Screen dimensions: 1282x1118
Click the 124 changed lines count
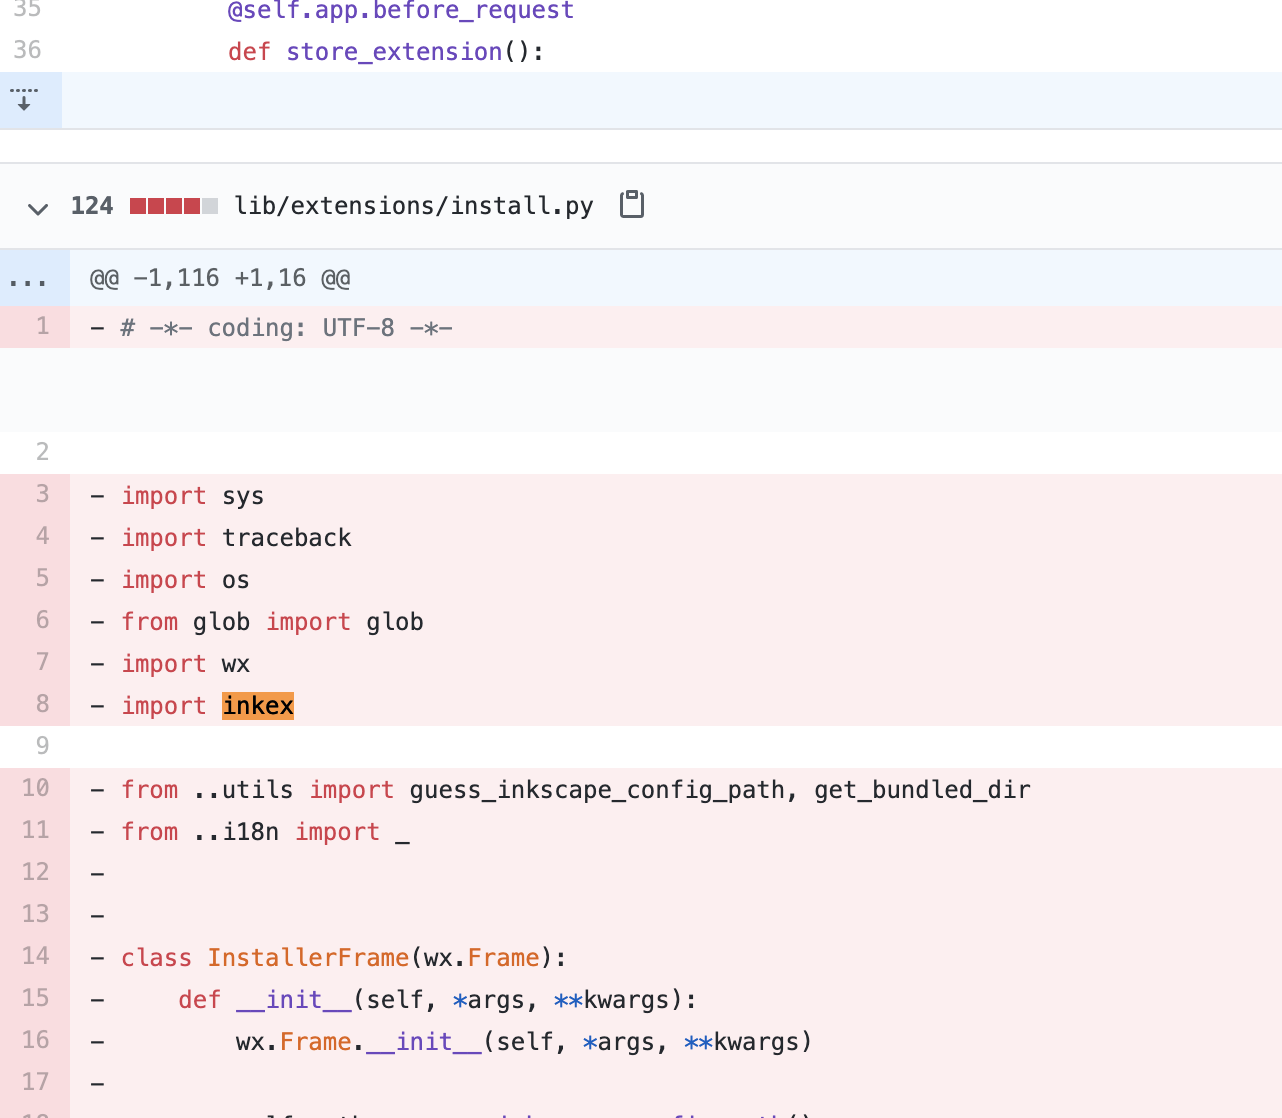[x=91, y=205]
